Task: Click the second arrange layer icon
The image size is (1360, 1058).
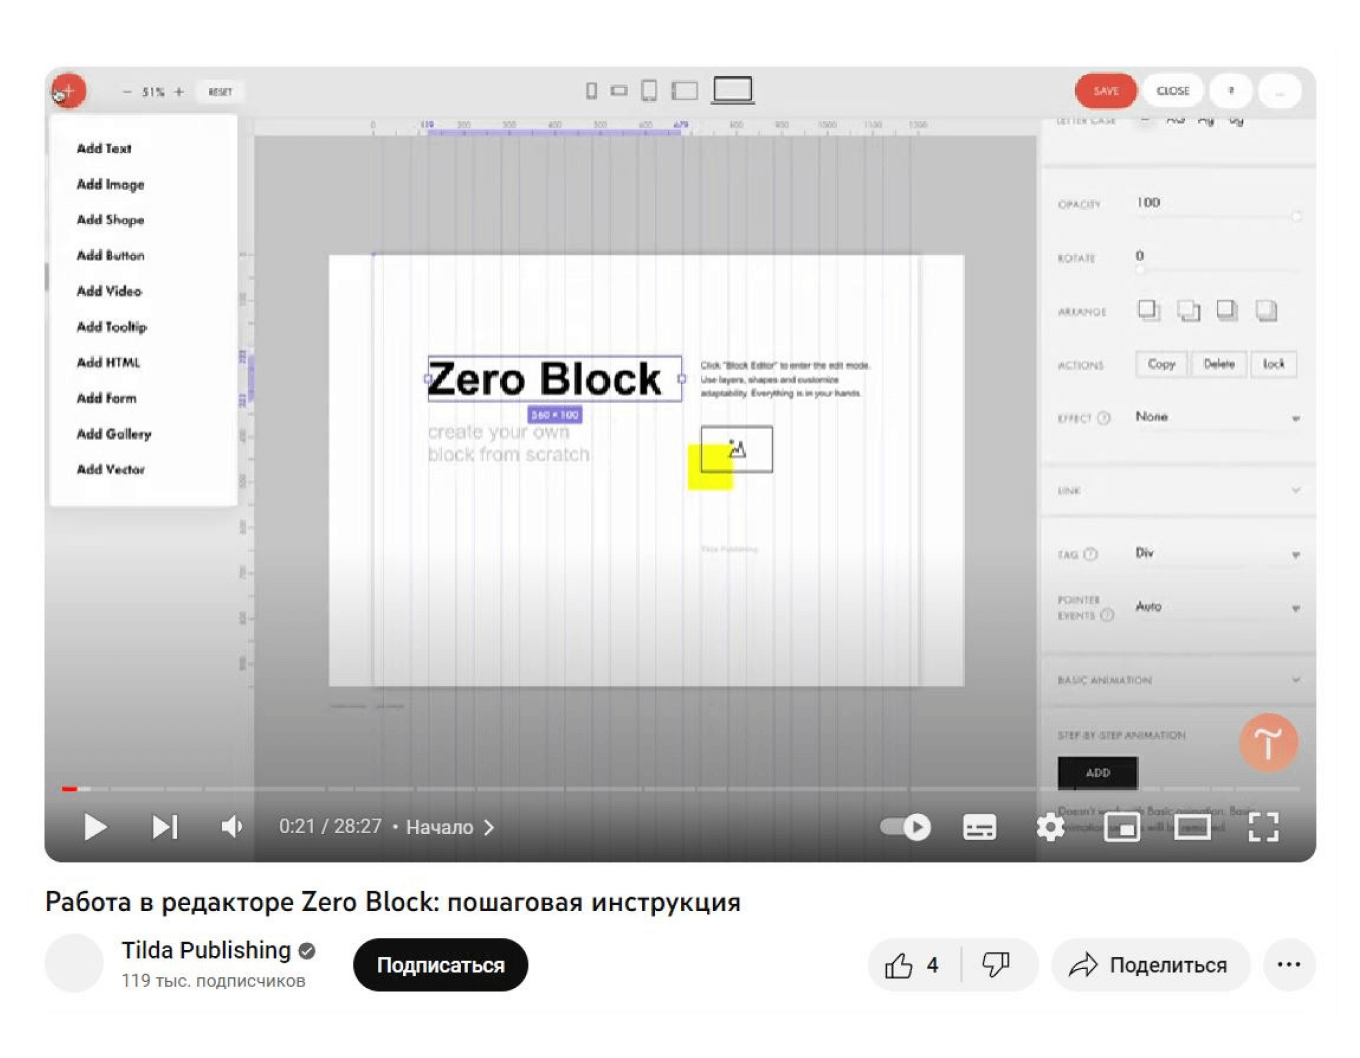Action: pyautogui.click(x=1188, y=310)
